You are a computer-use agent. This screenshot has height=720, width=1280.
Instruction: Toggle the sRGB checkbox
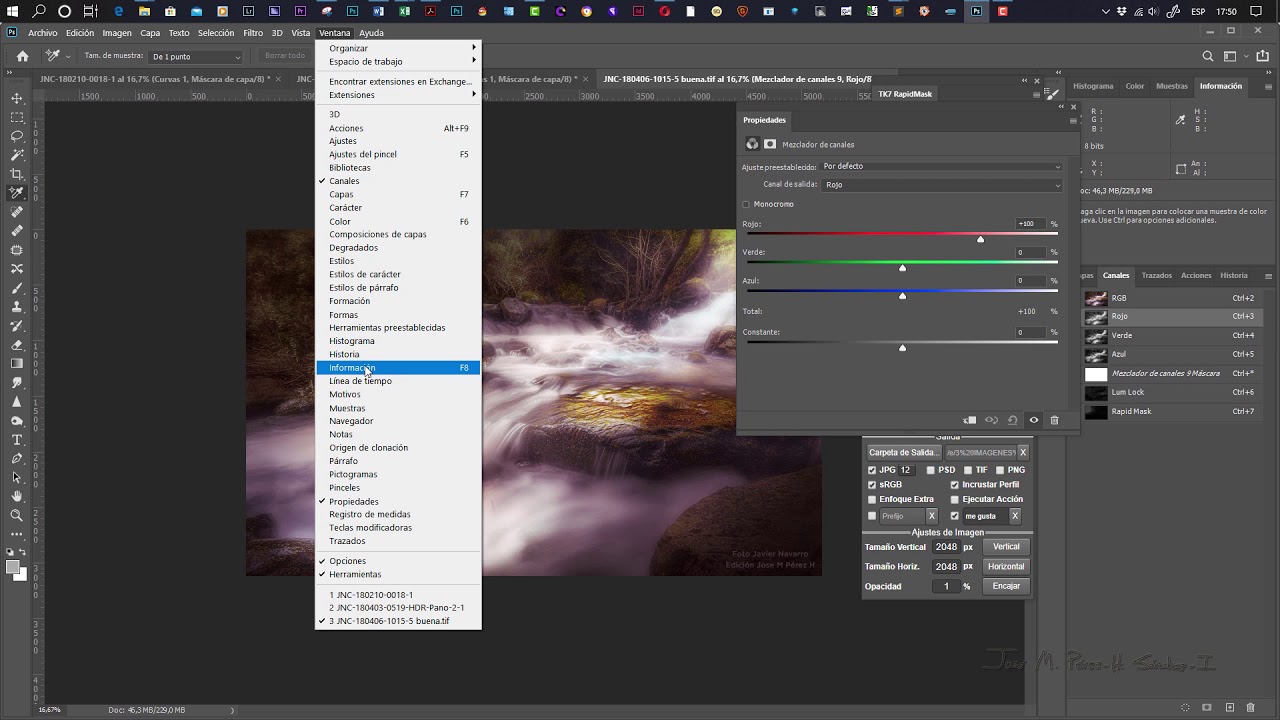point(872,485)
